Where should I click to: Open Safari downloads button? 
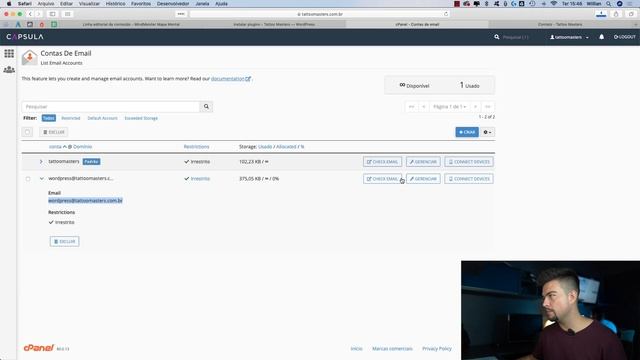pyautogui.click(x=601, y=14)
